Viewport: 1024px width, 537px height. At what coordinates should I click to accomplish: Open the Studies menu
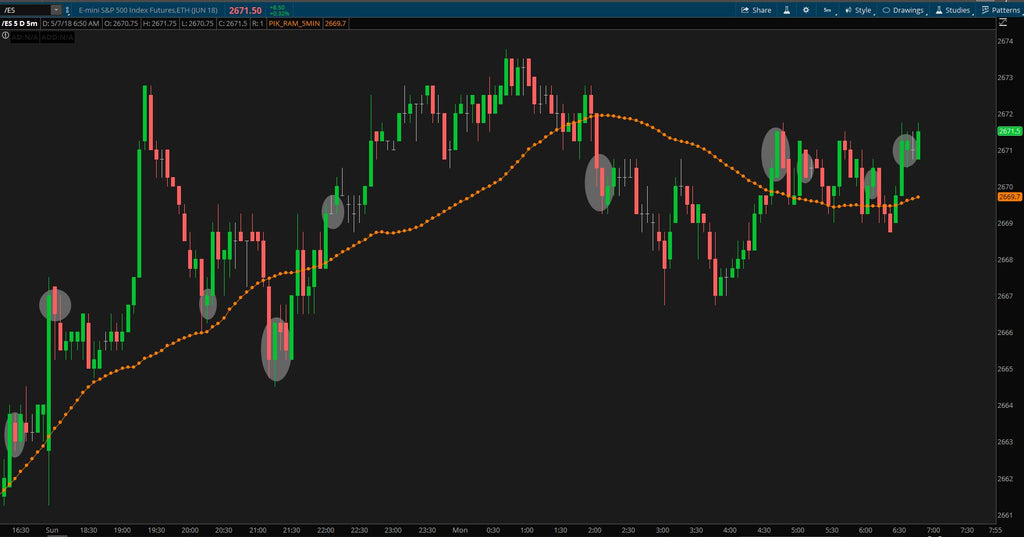pyautogui.click(x=953, y=10)
